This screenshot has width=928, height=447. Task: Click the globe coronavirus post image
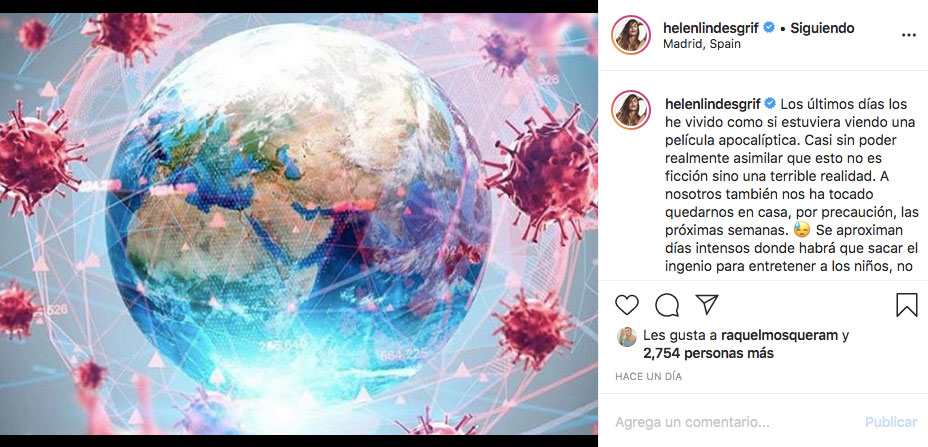299,224
